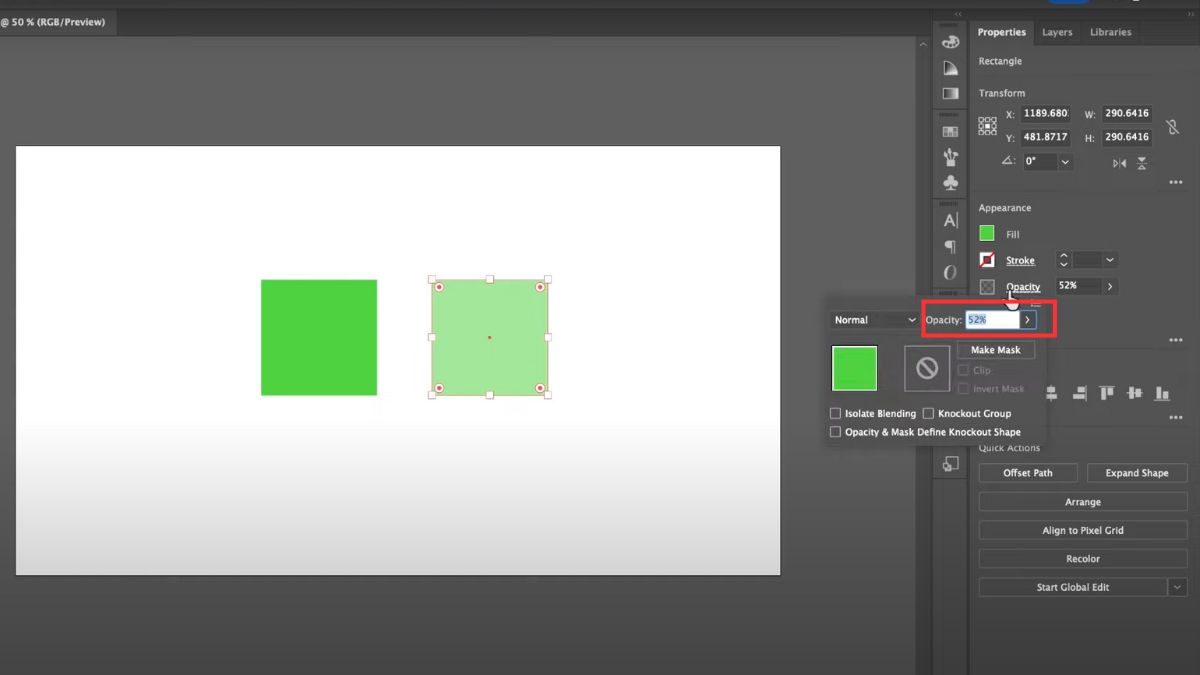Click the vertical align bottom icon
Viewport: 1200px width, 675px height.
point(1162,394)
